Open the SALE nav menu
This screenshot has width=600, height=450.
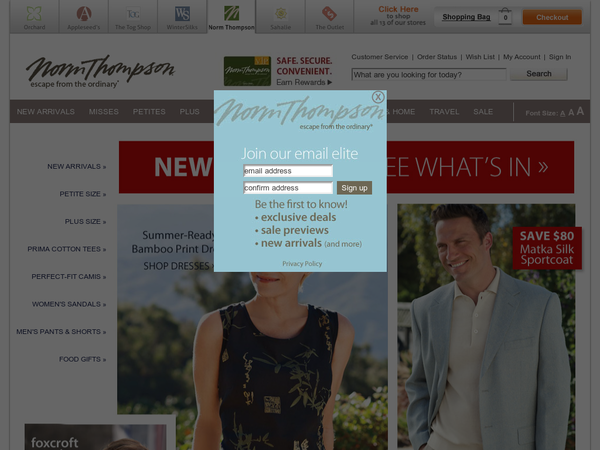483,112
